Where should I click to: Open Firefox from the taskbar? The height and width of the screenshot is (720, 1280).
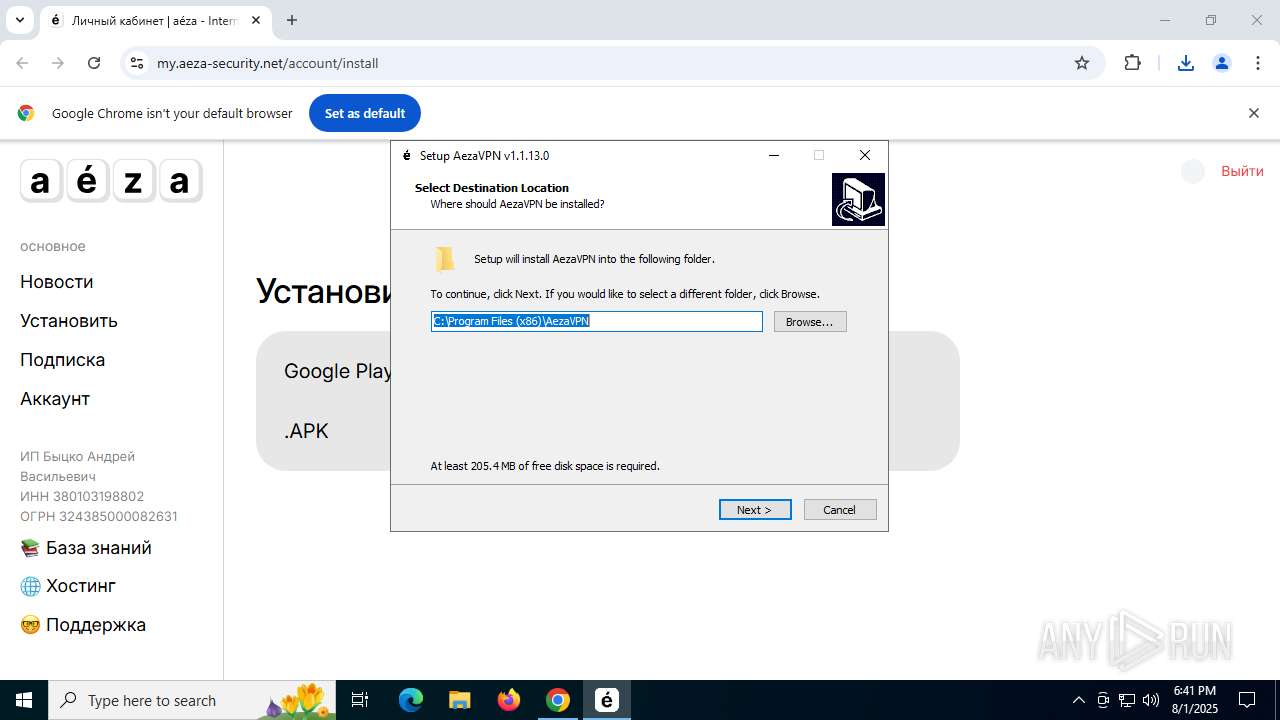point(509,700)
